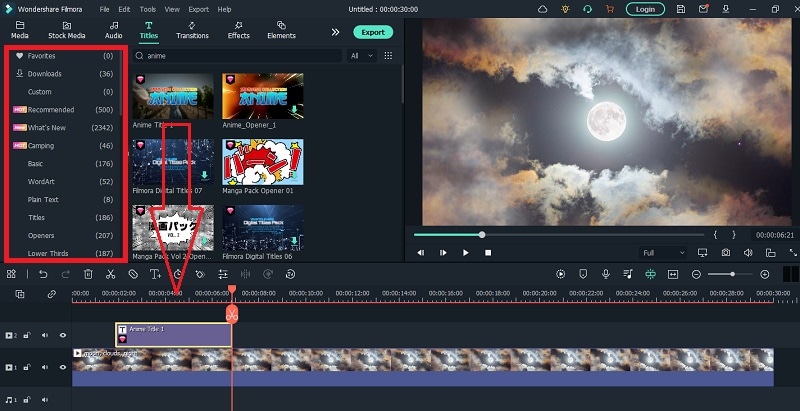Switch to the Media tab

click(x=20, y=31)
